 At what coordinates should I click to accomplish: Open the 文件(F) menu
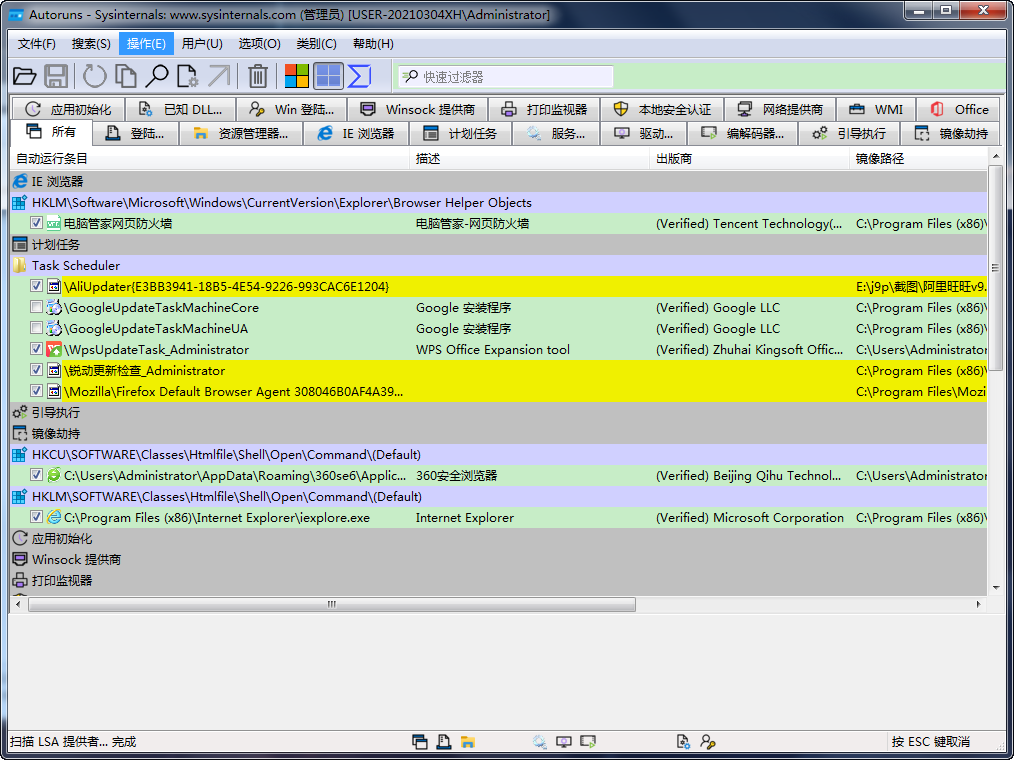tap(36, 43)
